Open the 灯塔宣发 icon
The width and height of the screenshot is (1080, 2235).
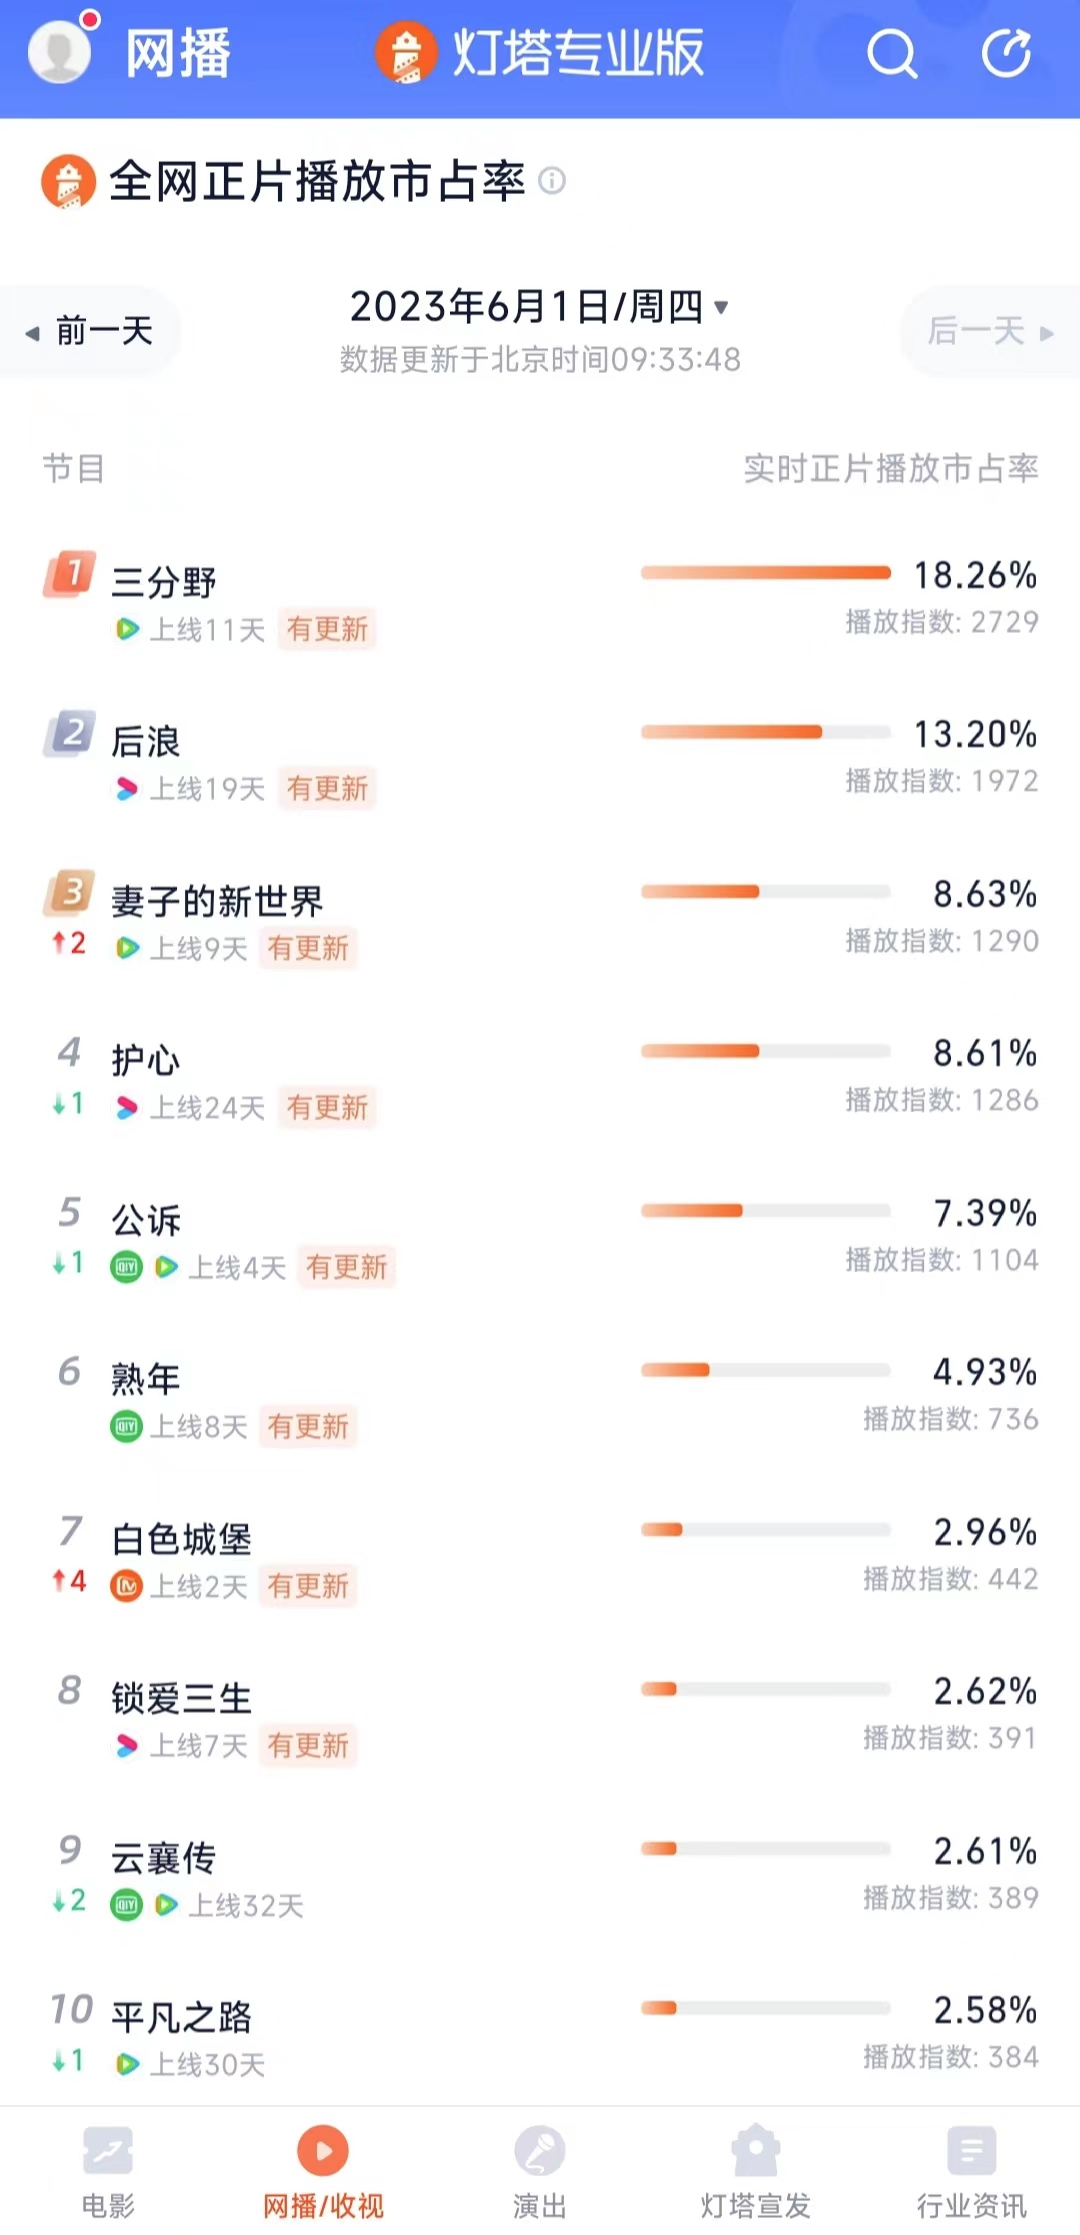point(755,2151)
